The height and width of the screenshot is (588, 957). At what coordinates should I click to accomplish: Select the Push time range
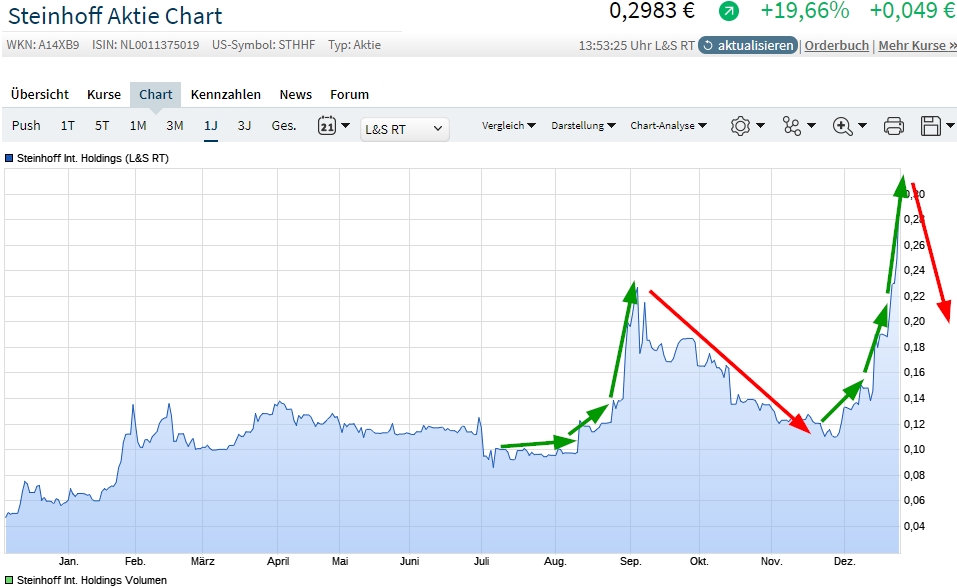tap(26, 126)
